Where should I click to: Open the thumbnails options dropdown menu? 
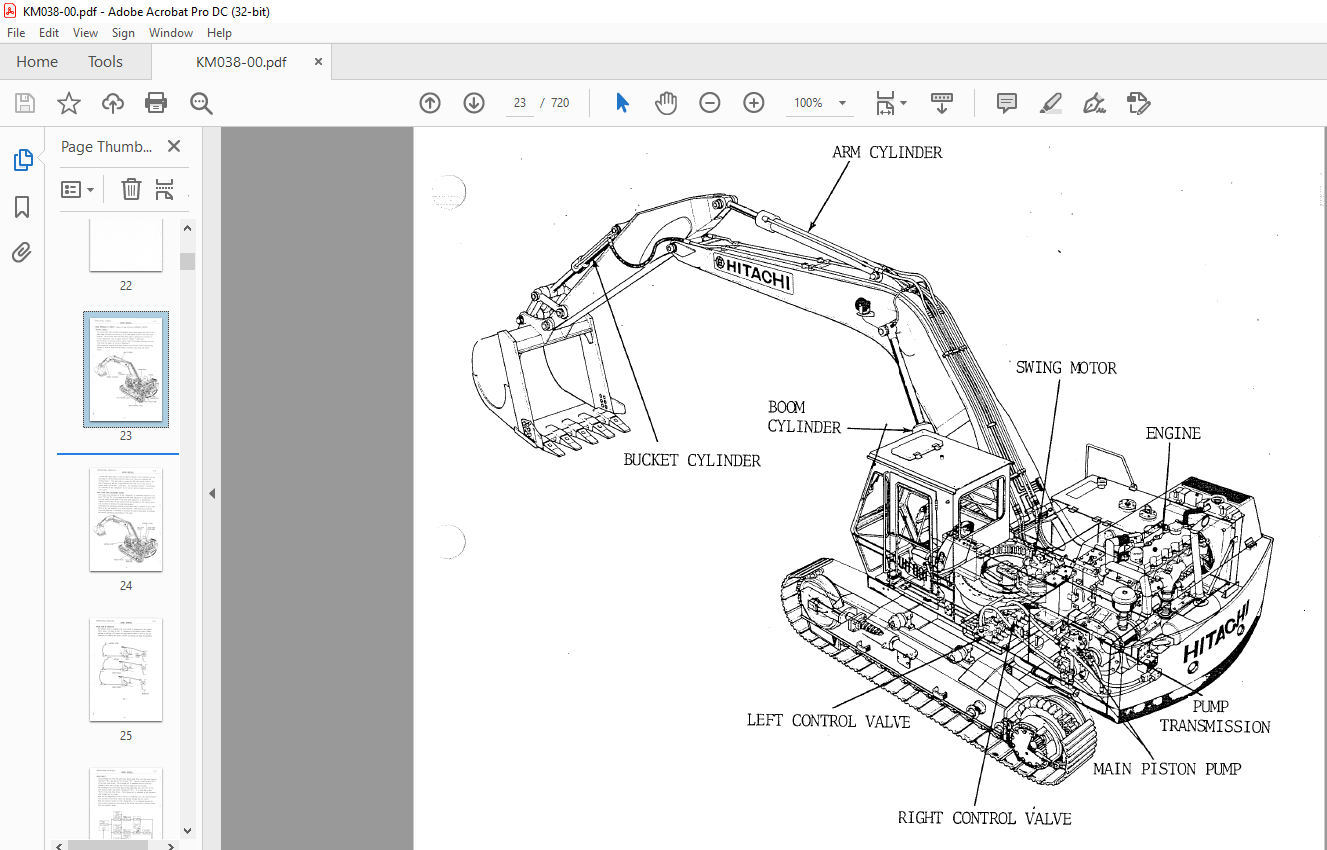pyautogui.click(x=78, y=189)
